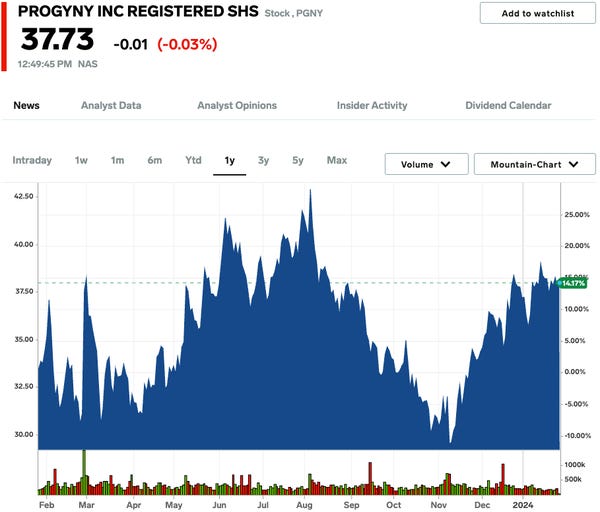The height and width of the screenshot is (512, 600).
Task: Switch chart to 1m range
Action: (117, 160)
